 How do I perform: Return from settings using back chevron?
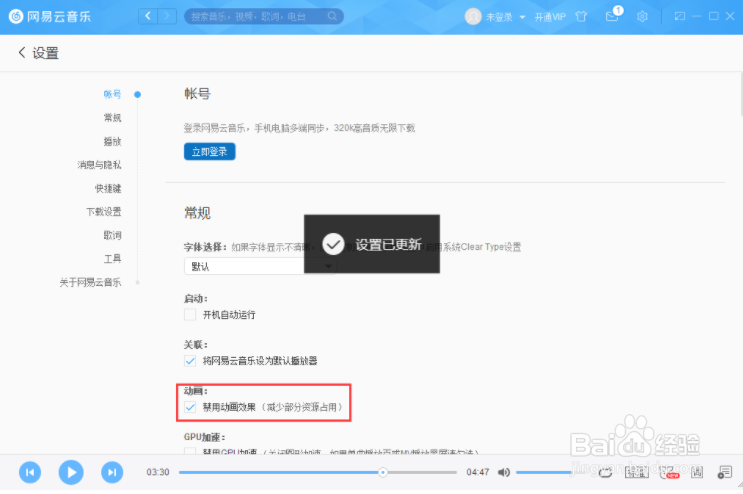[21, 53]
